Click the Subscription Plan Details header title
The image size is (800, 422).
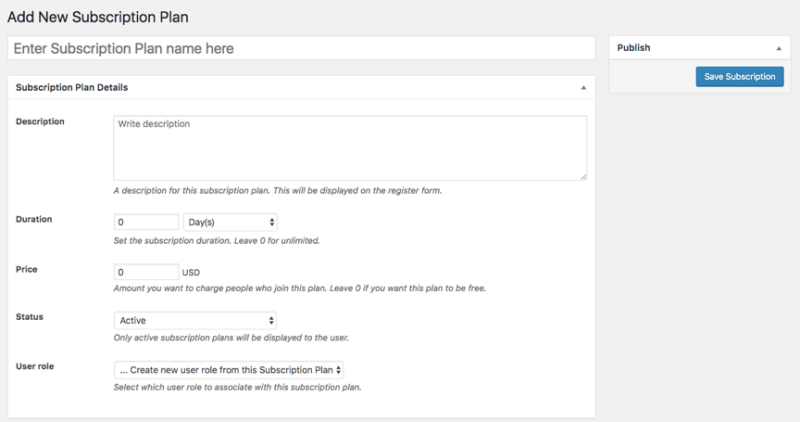(72, 88)
